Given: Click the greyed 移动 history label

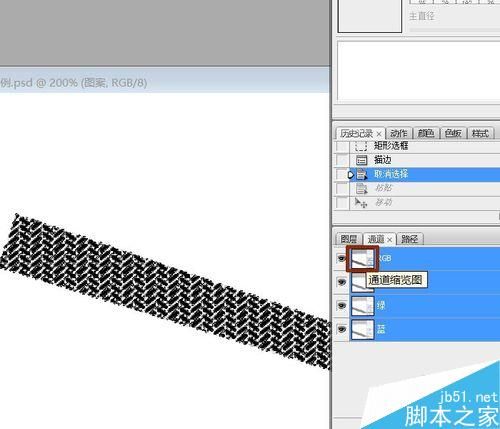Looking at the screenshot, I should pyautogui.click(x=384, y=202).
